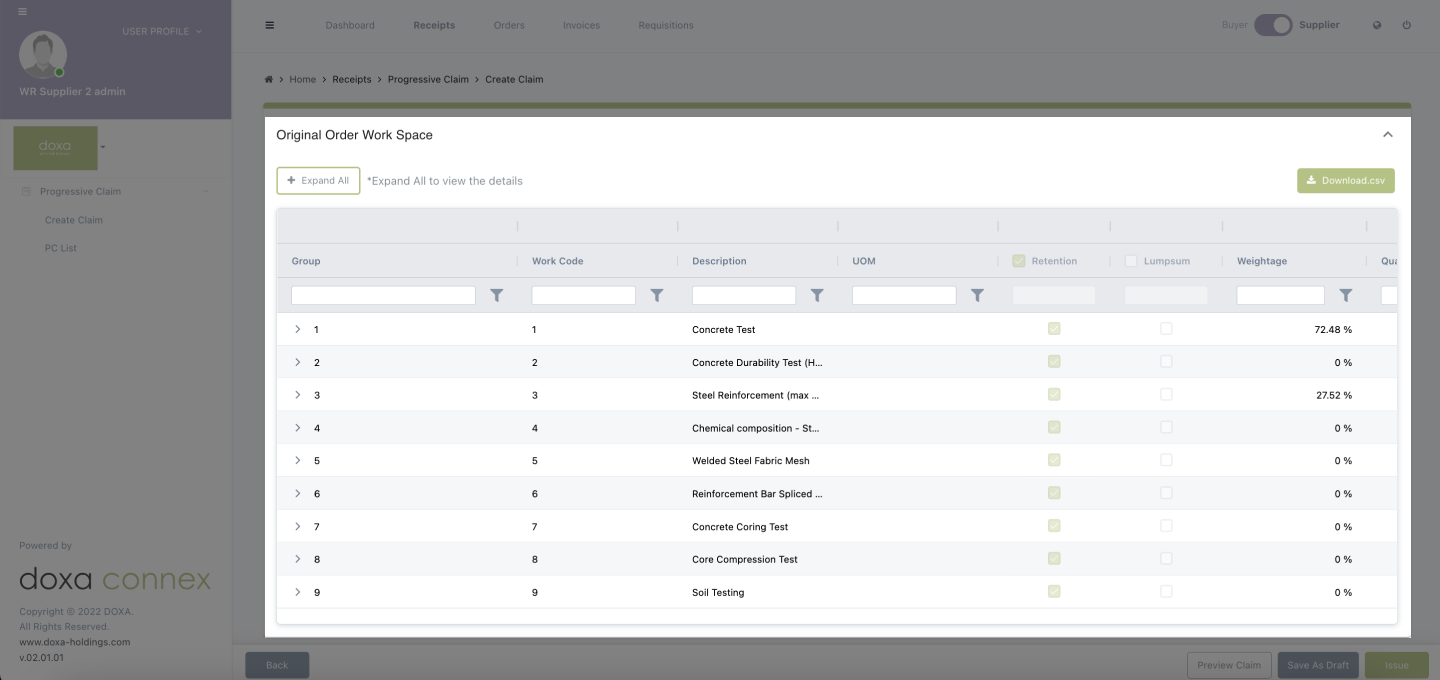
Task: Open the Orders menu tab
Action: pos(509,26)
